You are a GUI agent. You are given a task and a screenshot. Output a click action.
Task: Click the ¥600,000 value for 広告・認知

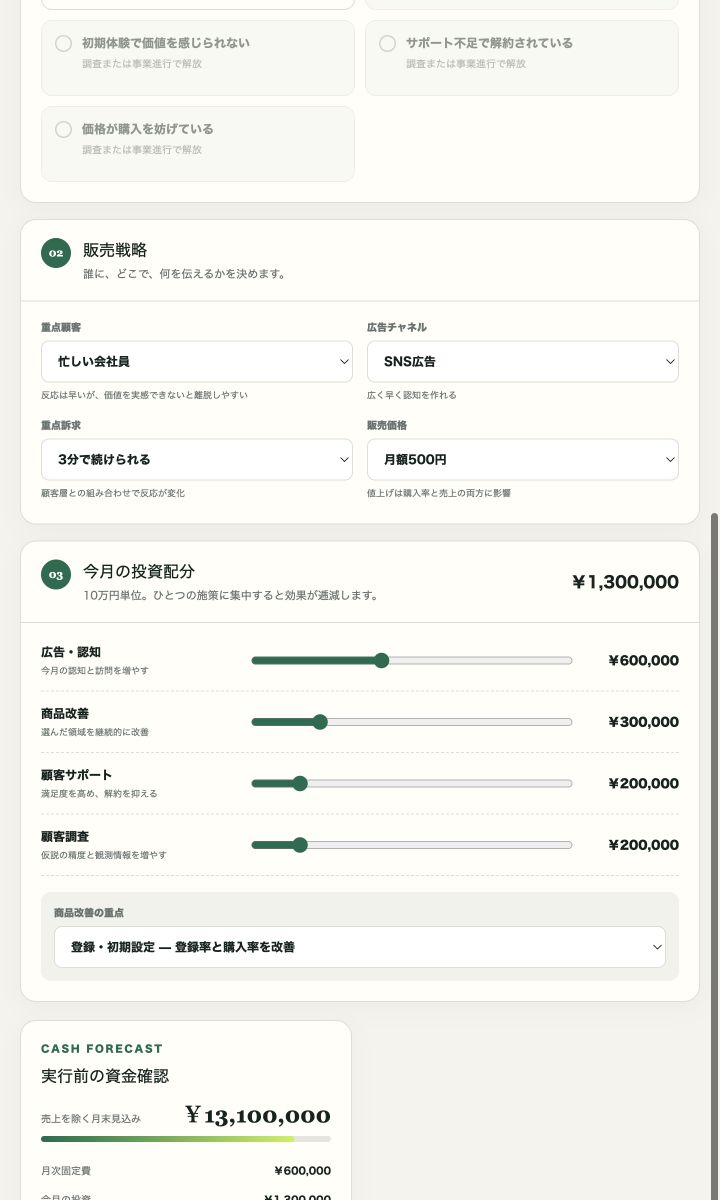point(643,660)
